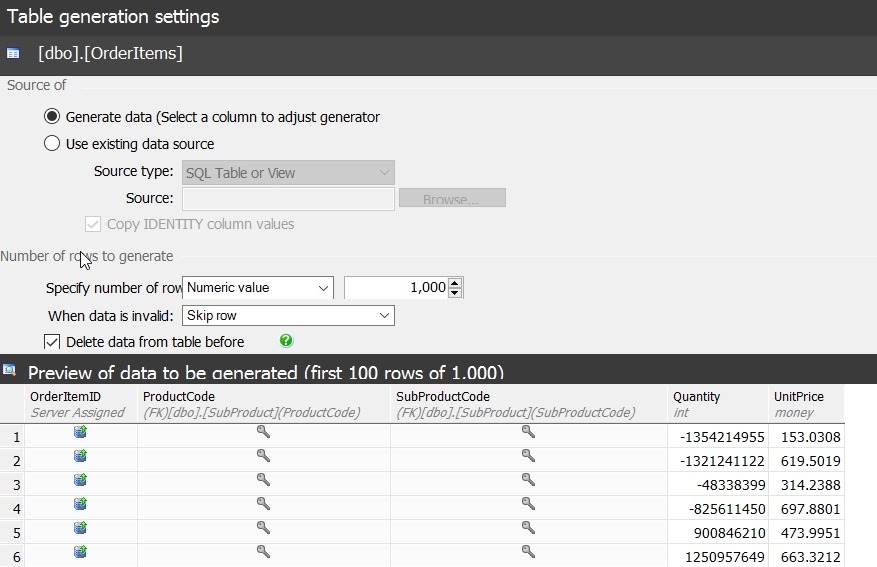Click the SubProductCode key icon in row 6
Screen dimensions: 877x567
click(x=529, y=551)
